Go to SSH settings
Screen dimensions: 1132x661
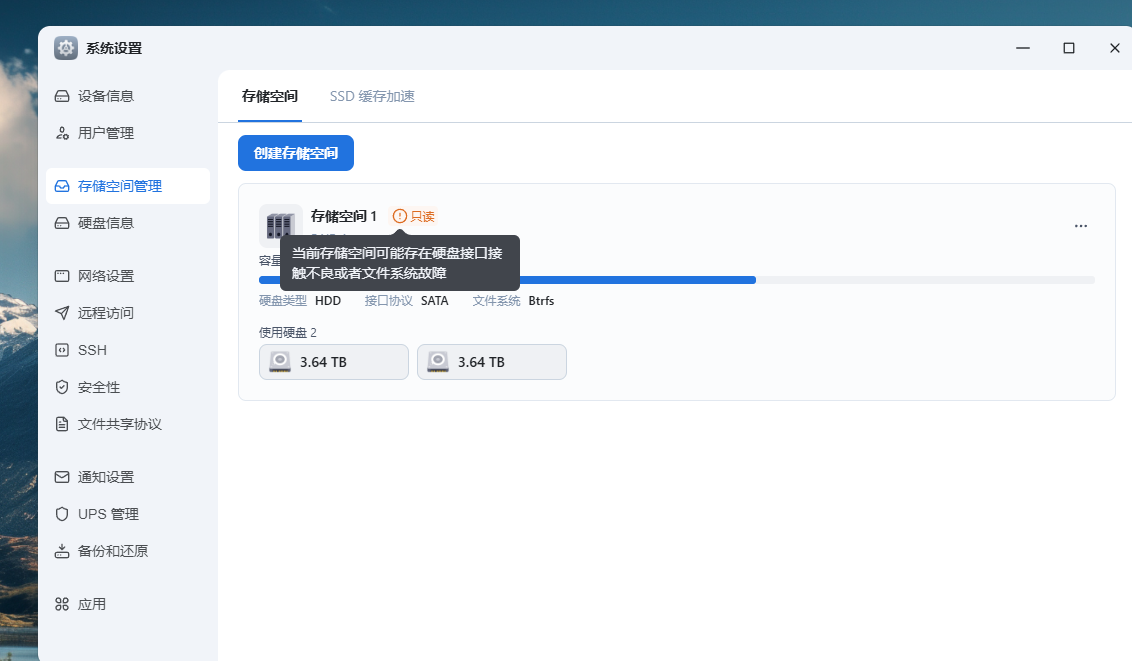[128, 350]
